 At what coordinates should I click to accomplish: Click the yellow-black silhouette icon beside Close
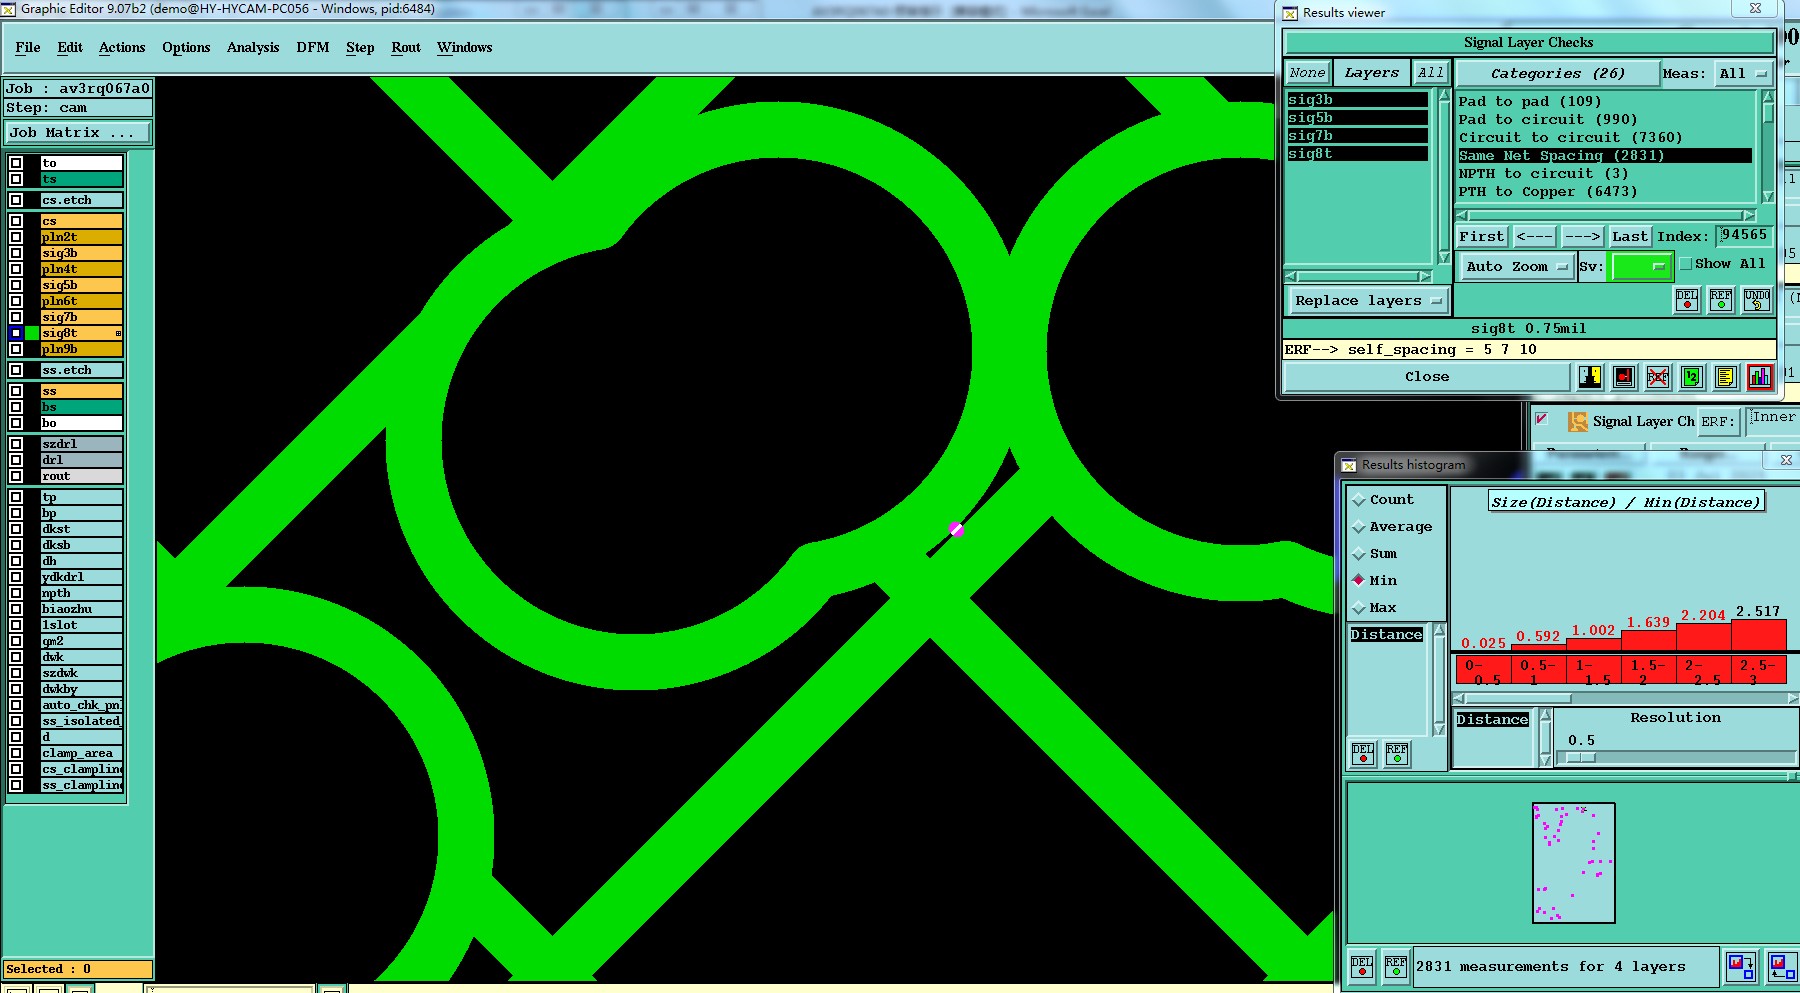coord(1590,377)
